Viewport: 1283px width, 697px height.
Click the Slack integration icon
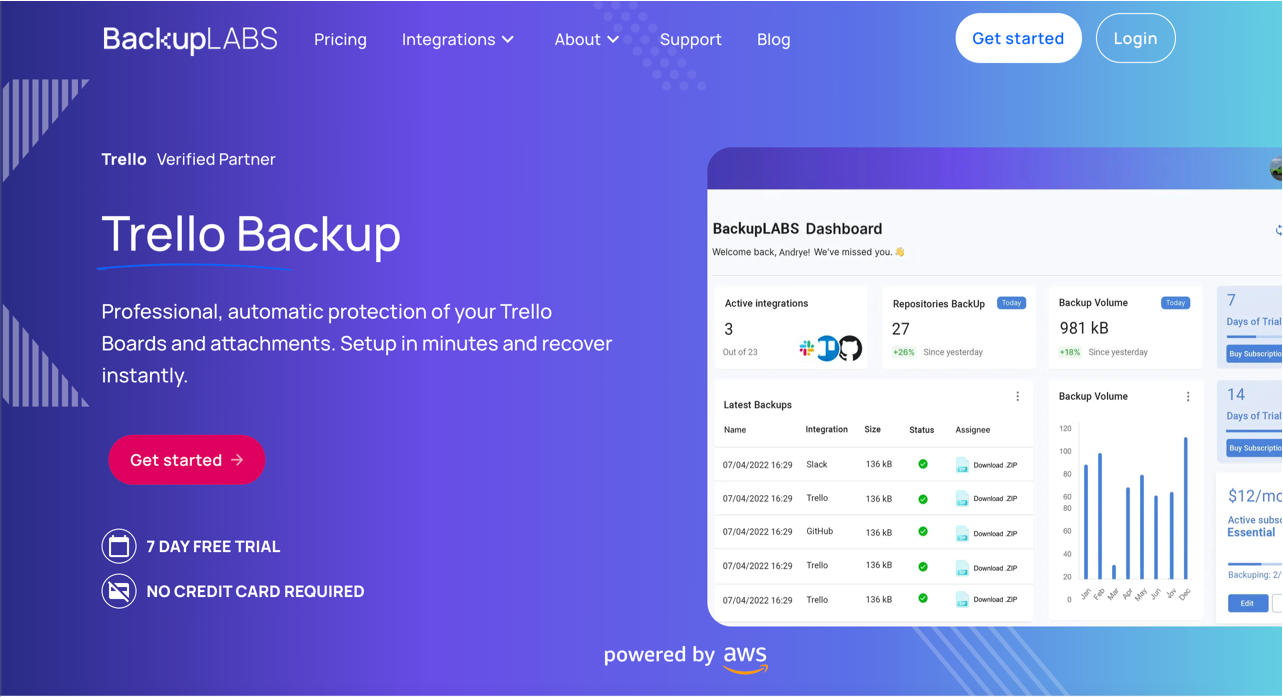click(804, 348)
